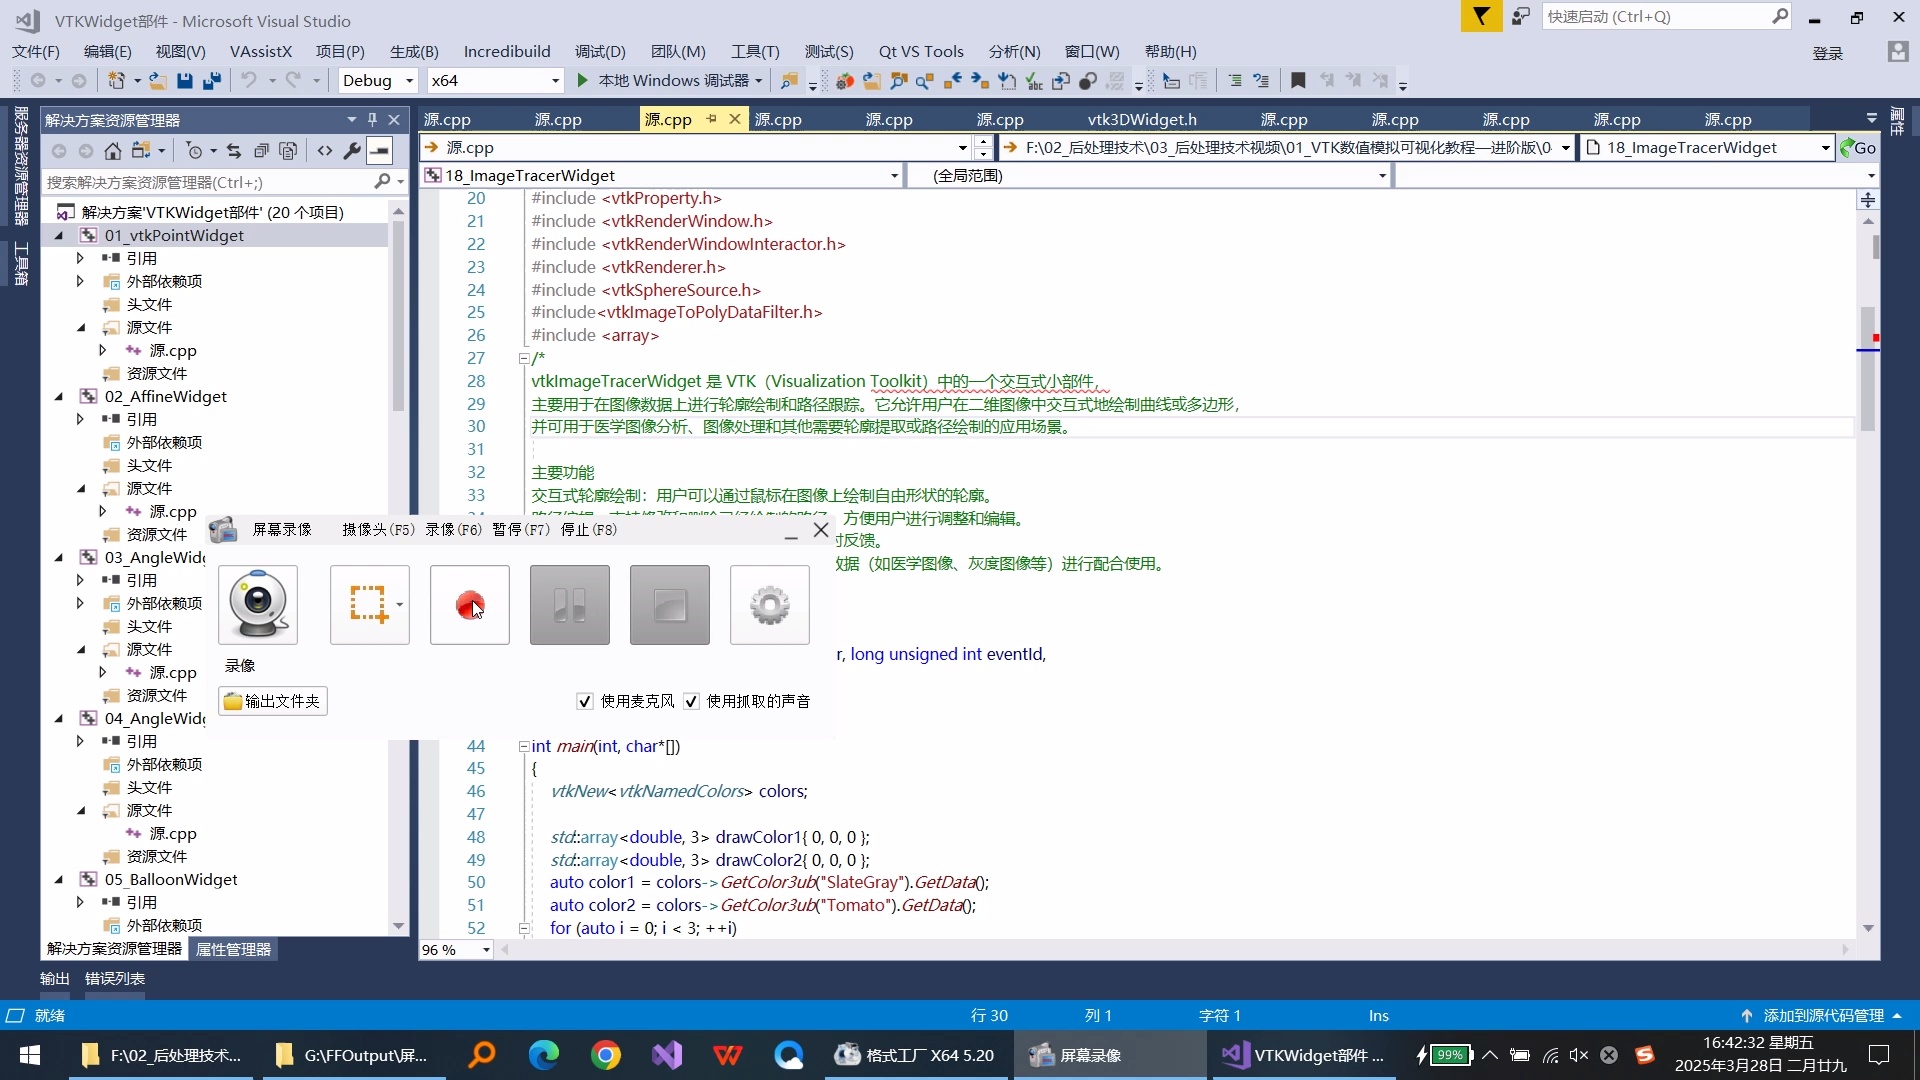Click the red record button
Viewport: 1920px width, 1080px height.
tap(469, 605)
